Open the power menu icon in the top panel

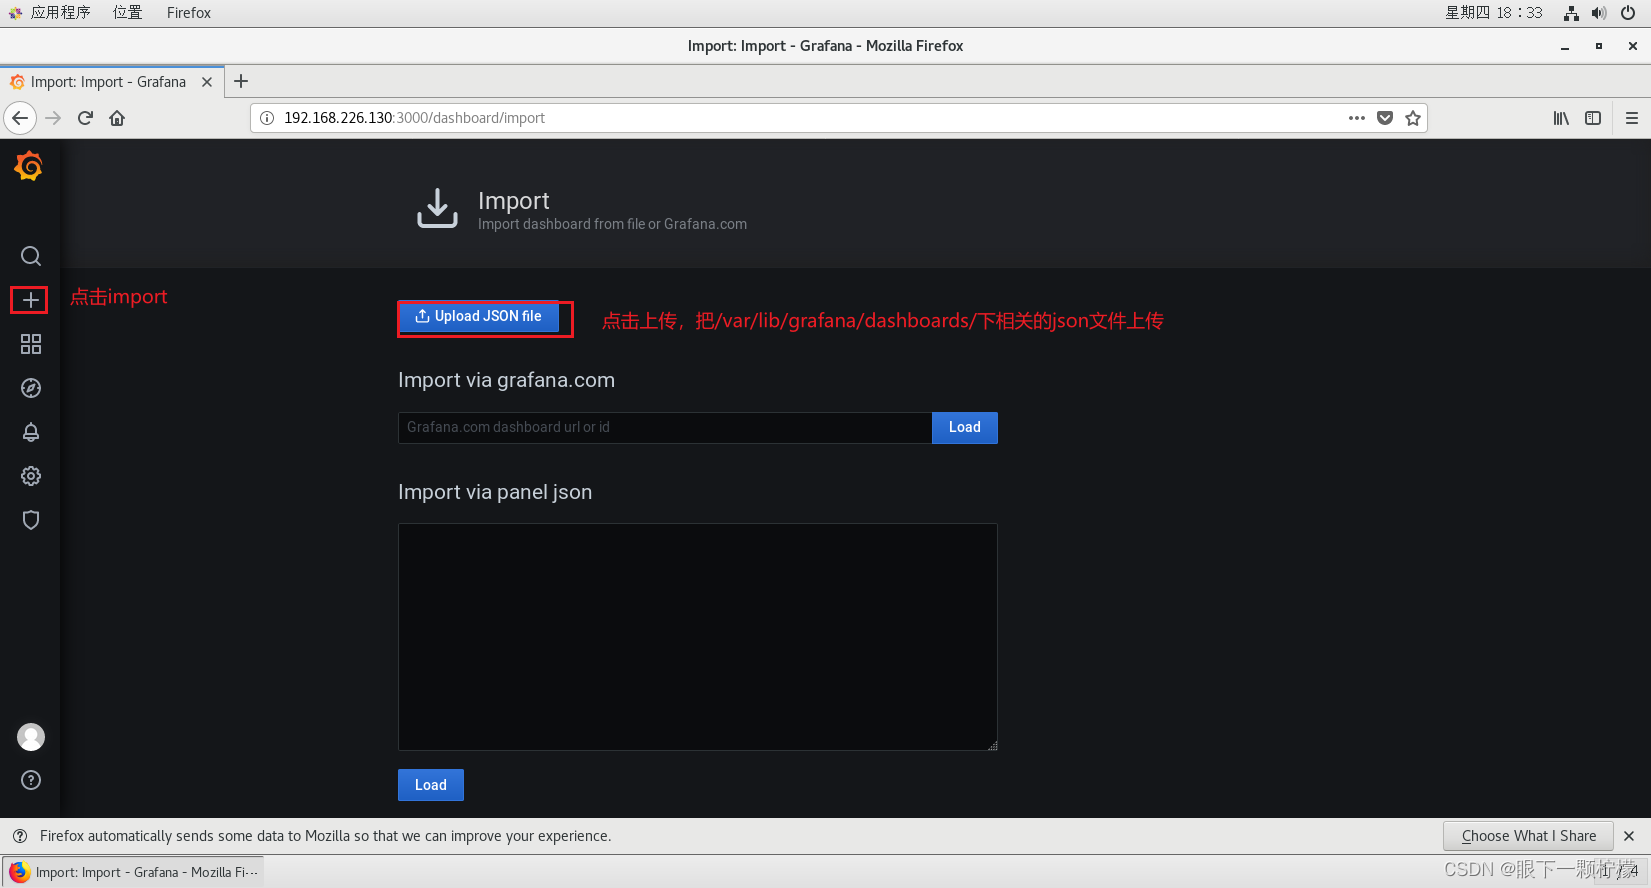coord(1628,13)
